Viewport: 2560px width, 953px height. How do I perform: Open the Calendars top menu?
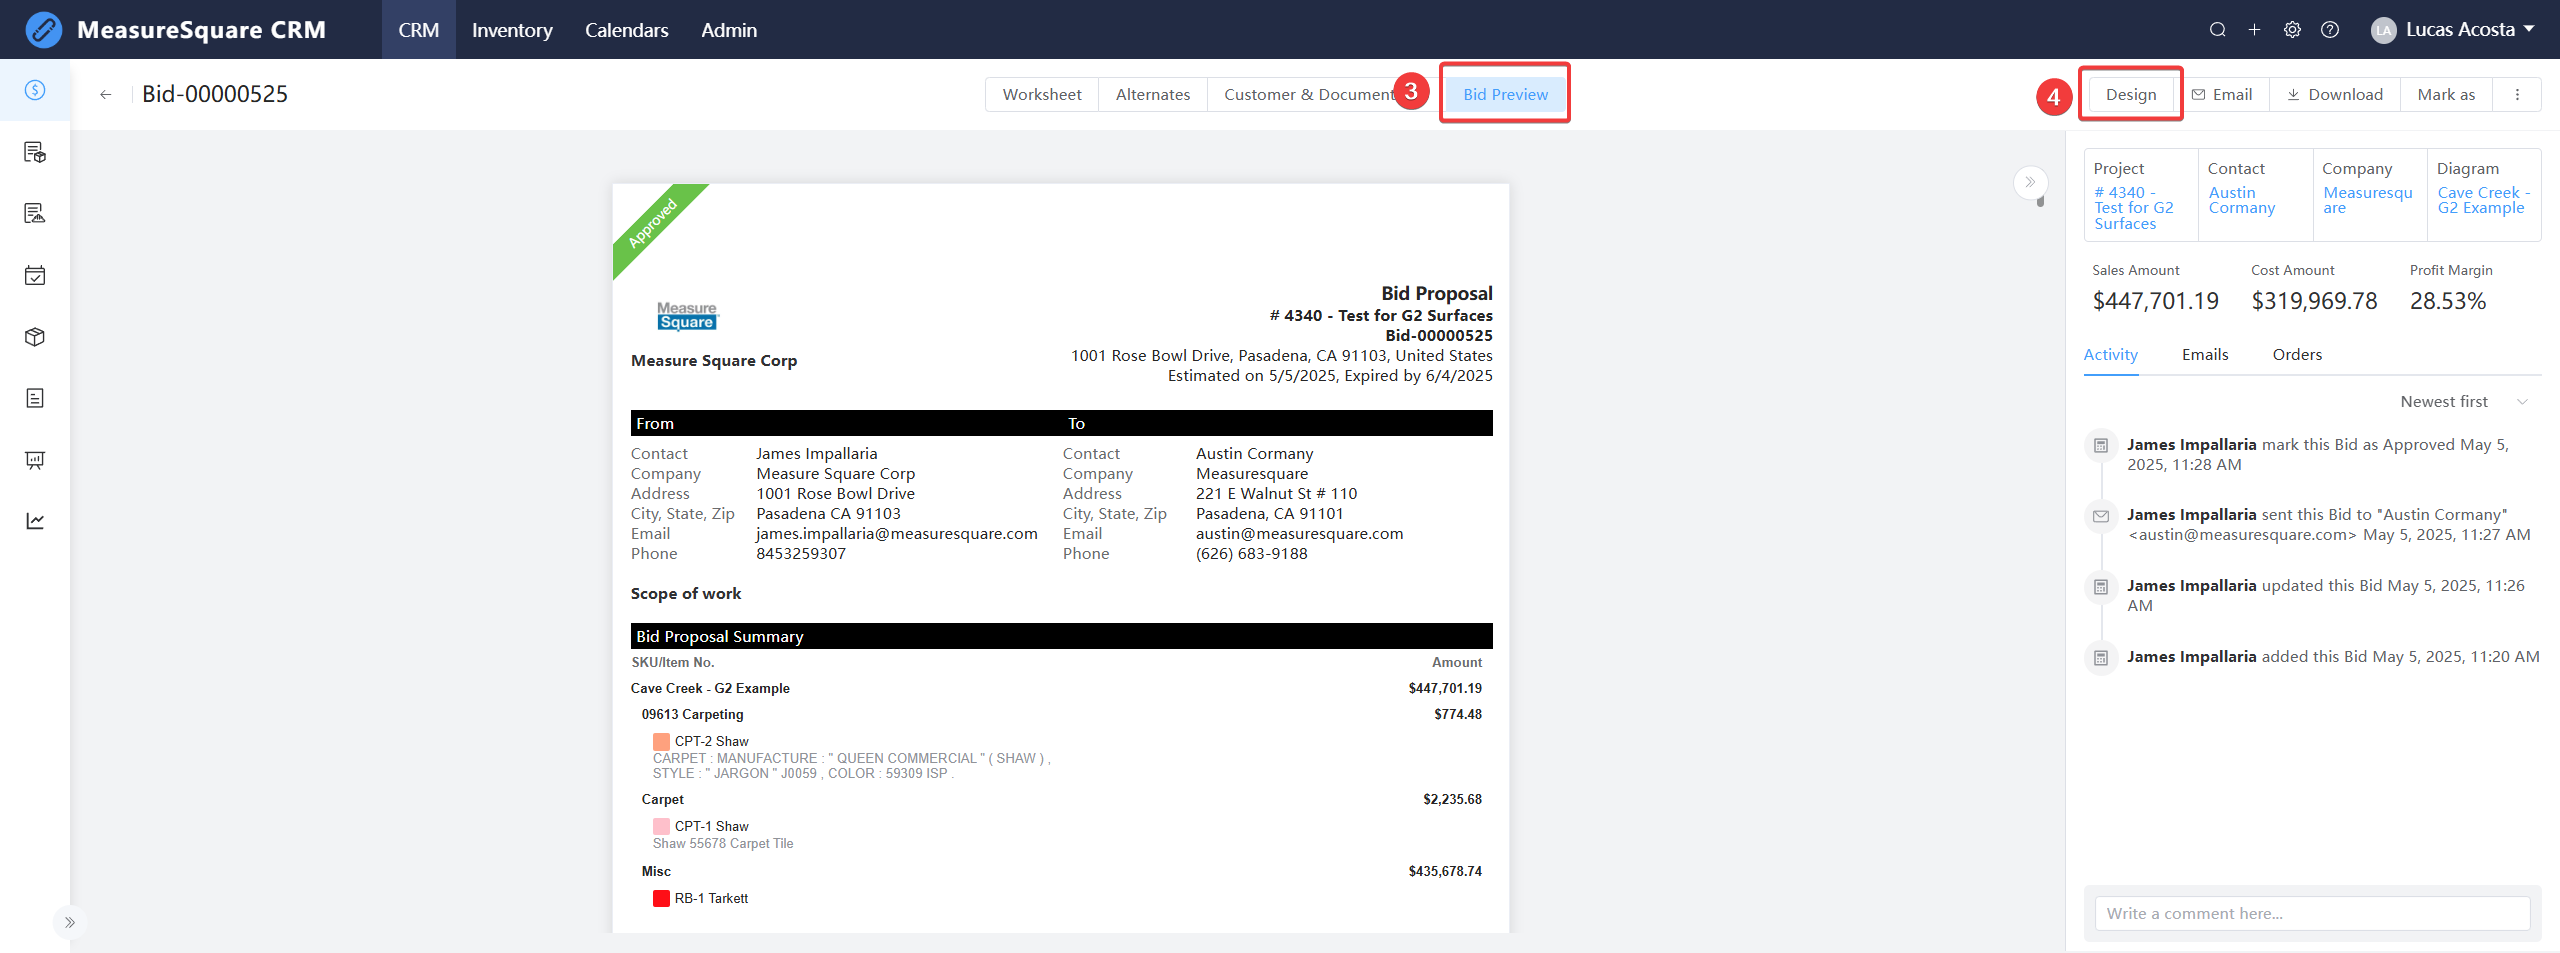pos(626,30)
